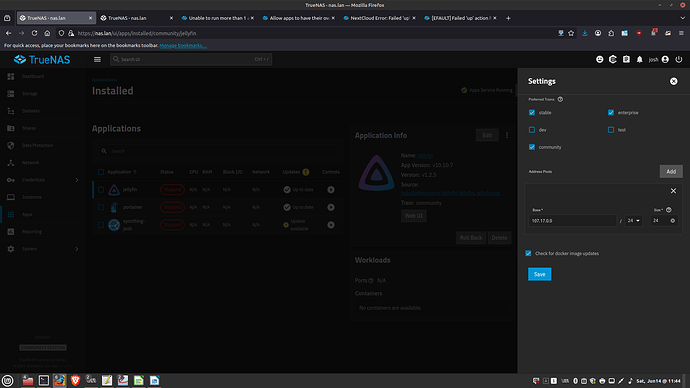The width and height of the screenshot is (690, 388).
Task: Close the Settings side panel
Action: pyautogui.click(x=673, y=81)
